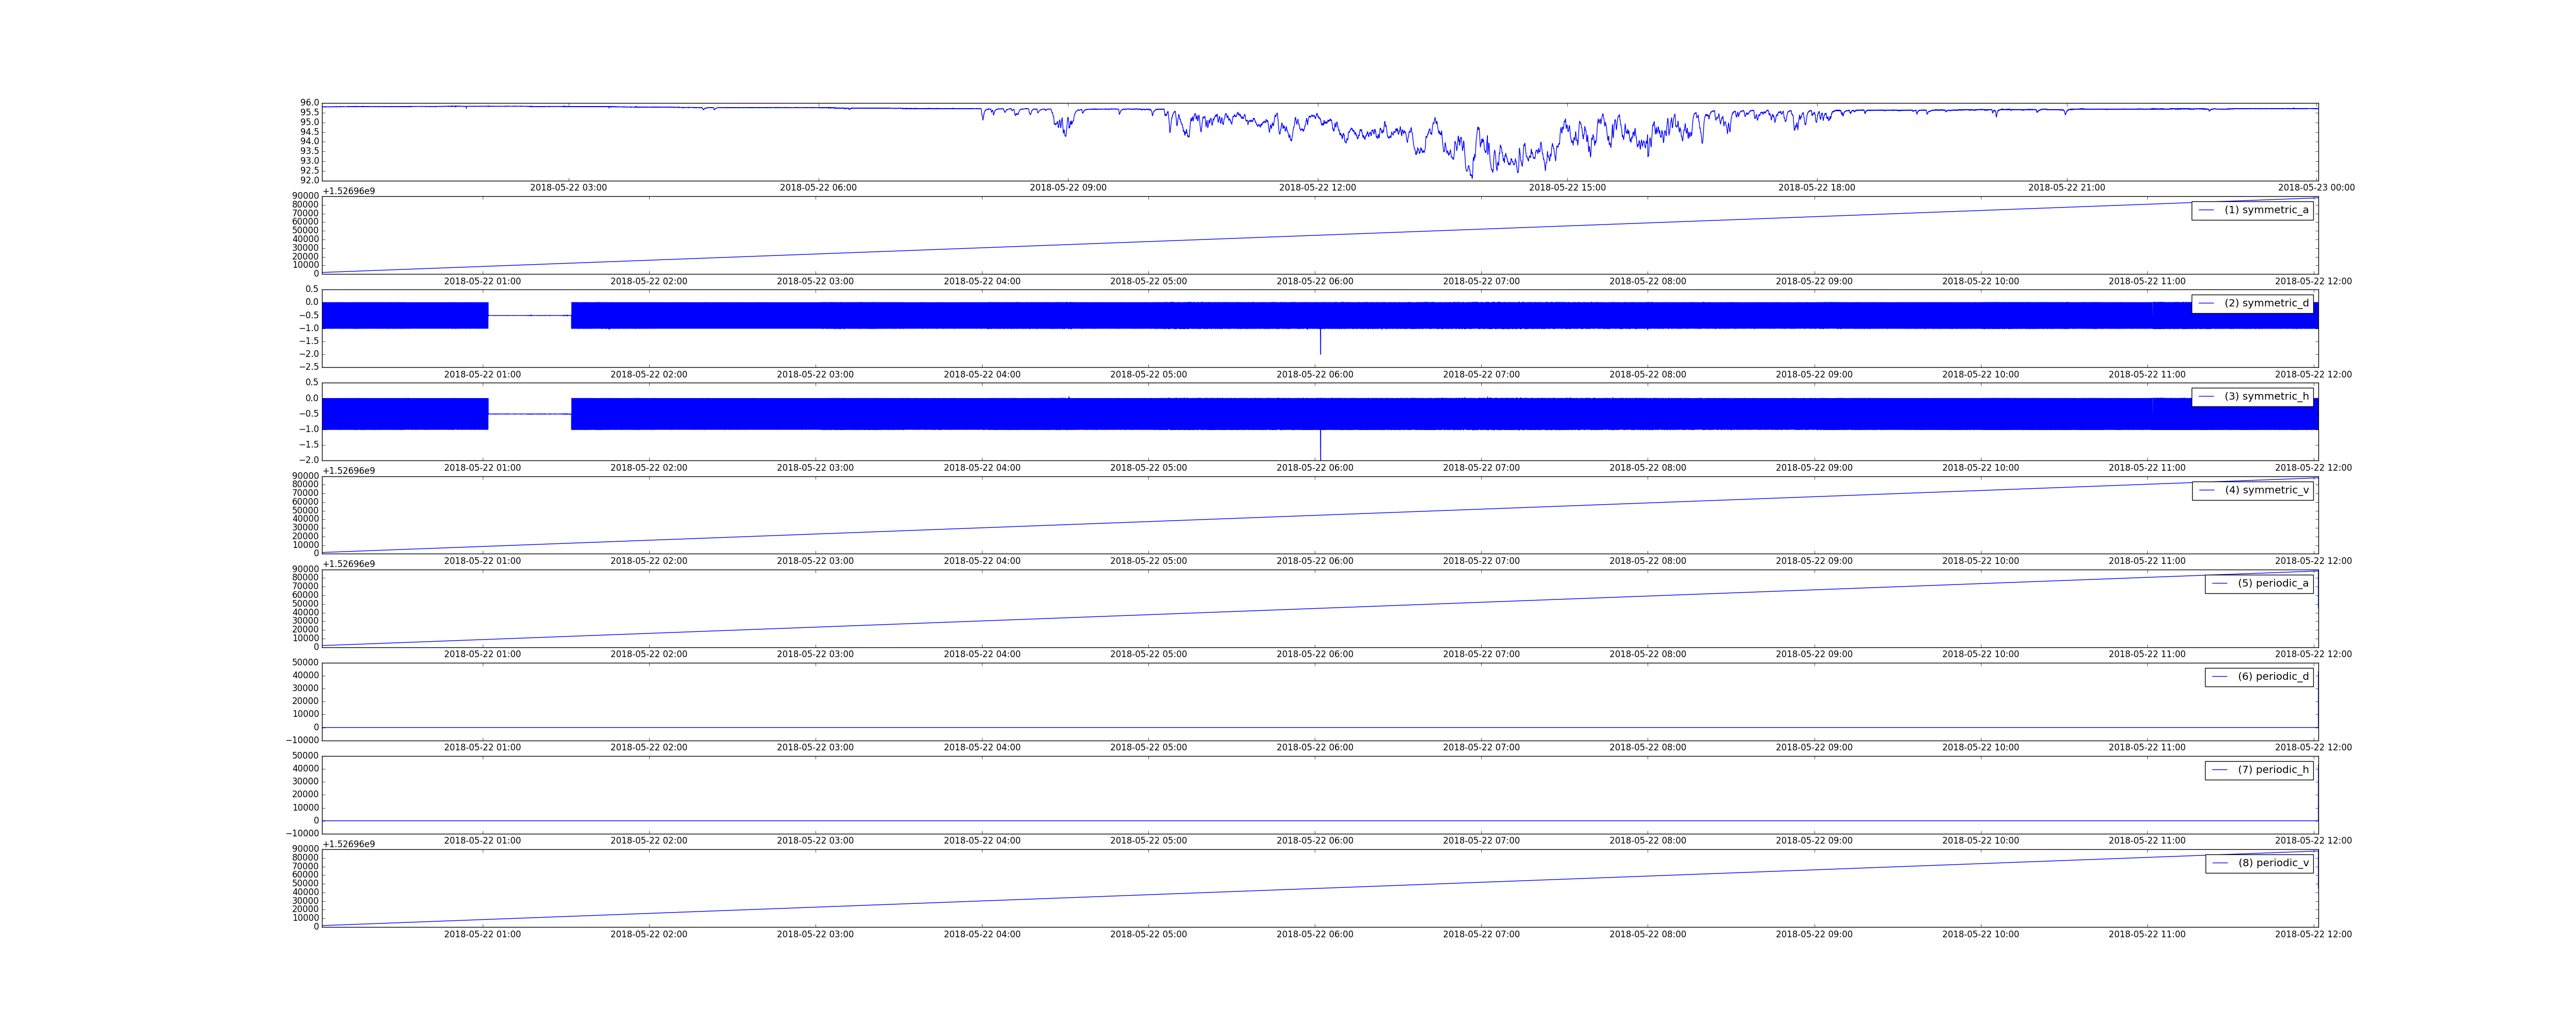Click the (1) symmetric_a legend label
The height and width of the screenshot is (1030, 2576).
coord(2266,210)
